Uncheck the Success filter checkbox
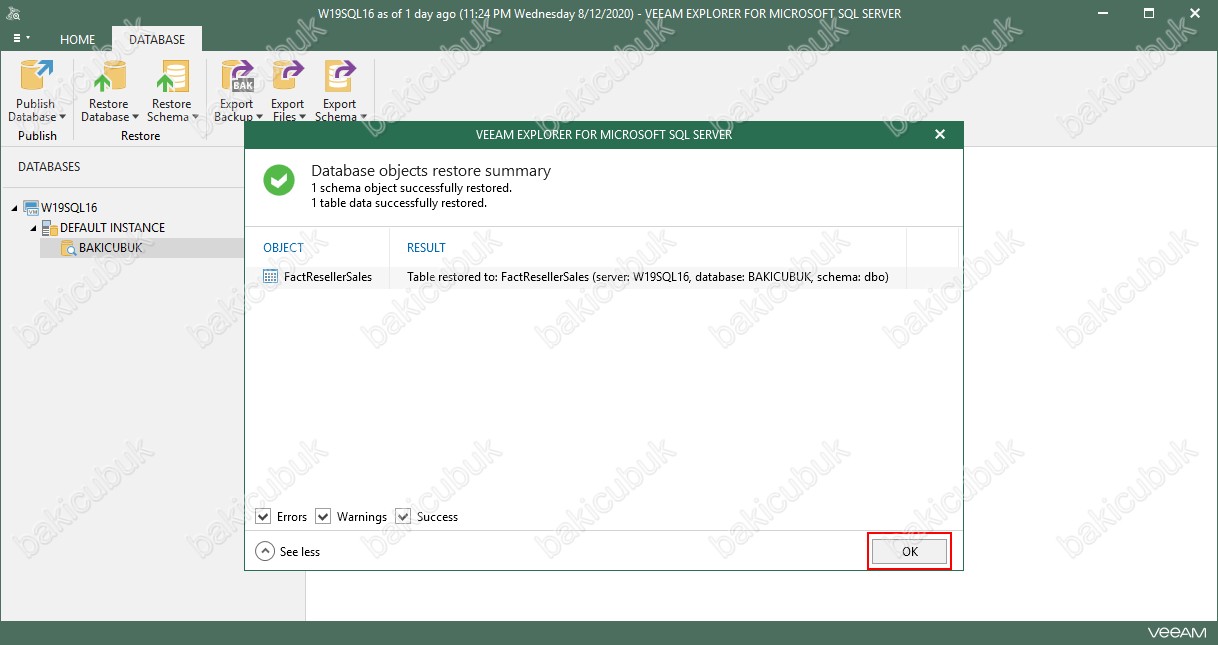This screenshot has width=1218, height=645. (x=403, y=517)
